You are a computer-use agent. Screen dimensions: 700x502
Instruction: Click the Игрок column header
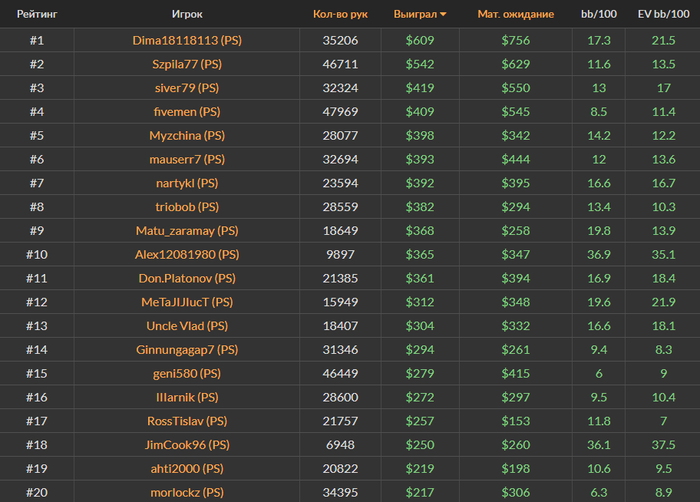tap(187, 14)
